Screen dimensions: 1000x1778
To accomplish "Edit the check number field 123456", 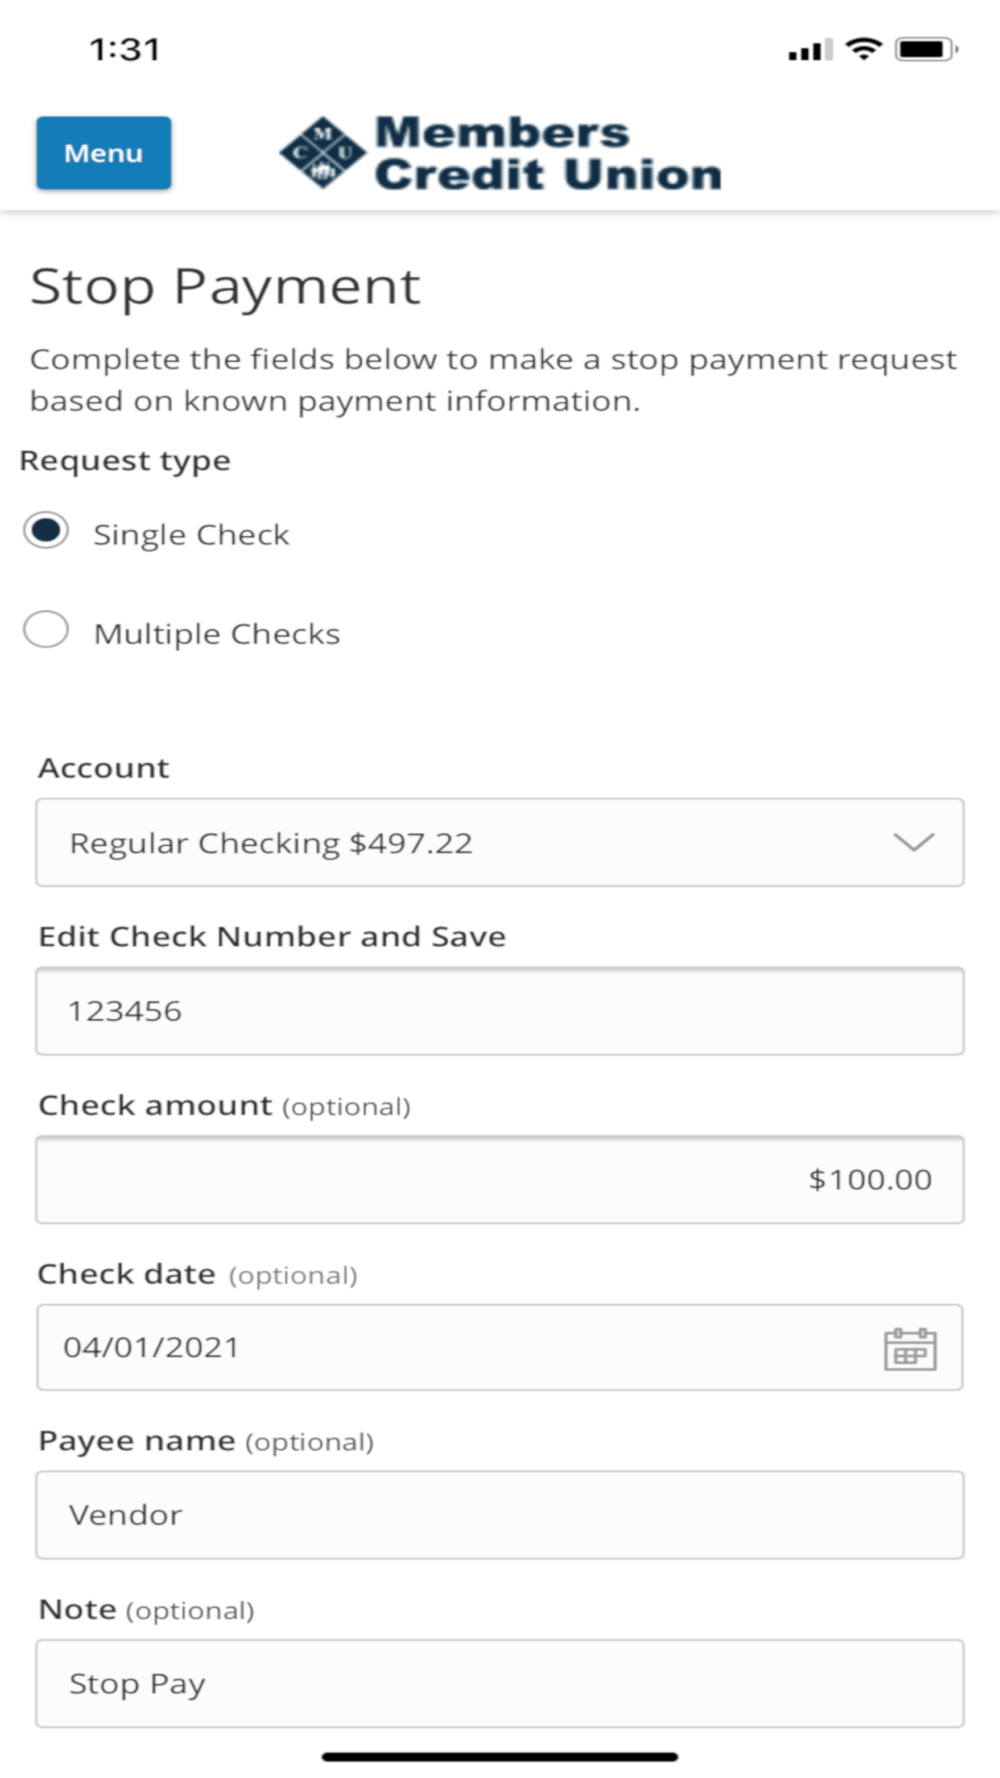I will point(500,1011).
